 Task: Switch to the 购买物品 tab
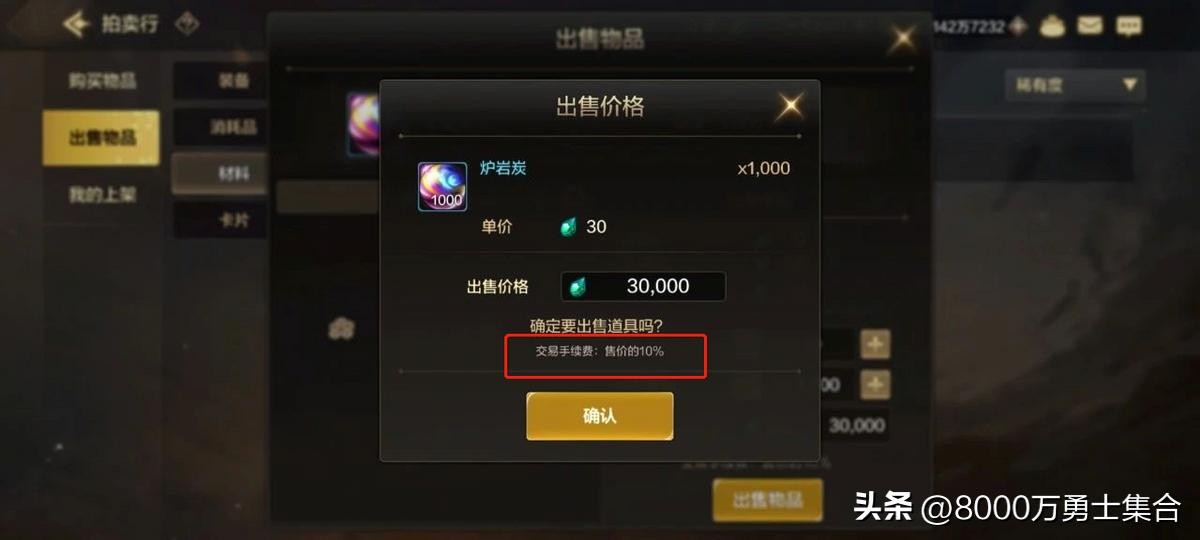pyautogui.click(x=101, y=81)
